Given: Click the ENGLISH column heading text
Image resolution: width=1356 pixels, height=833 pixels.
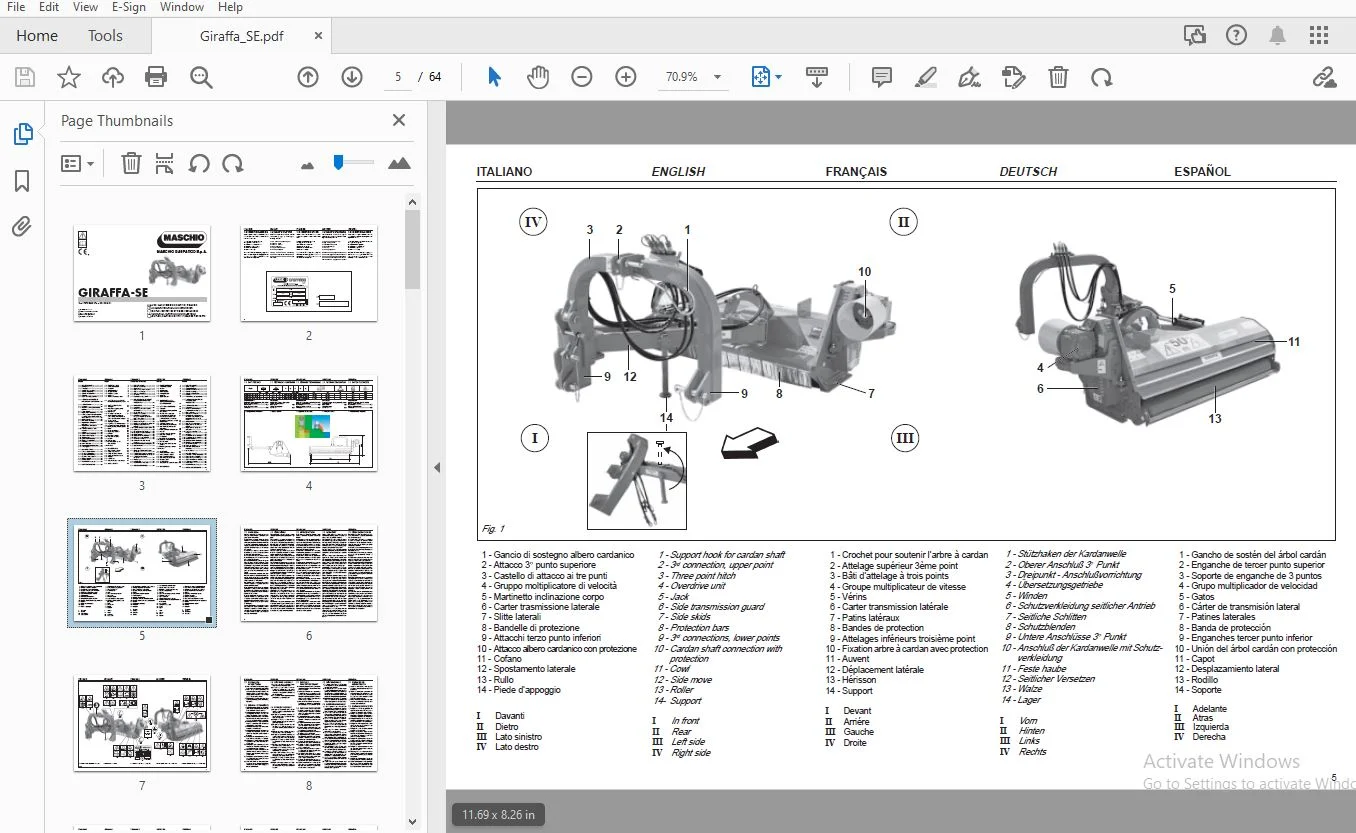Looking at the screenshot, I should tap(678, 172).
